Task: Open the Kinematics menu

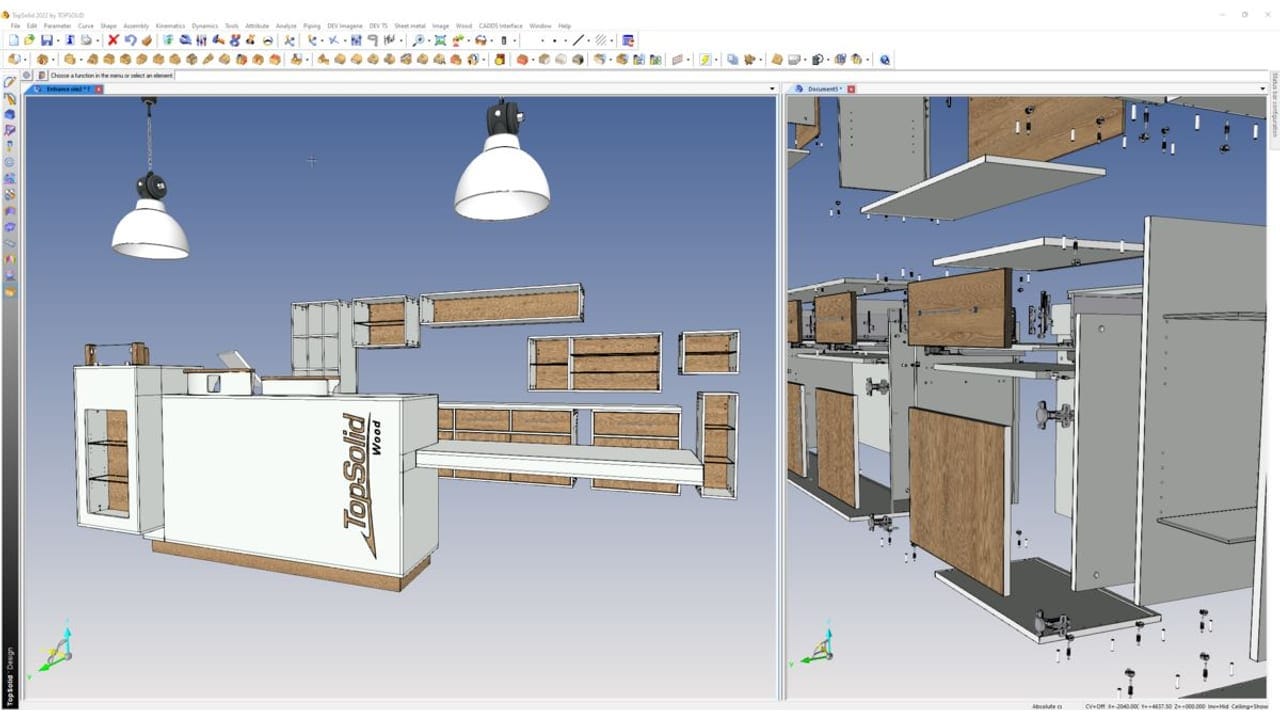Action: point(171,26)
